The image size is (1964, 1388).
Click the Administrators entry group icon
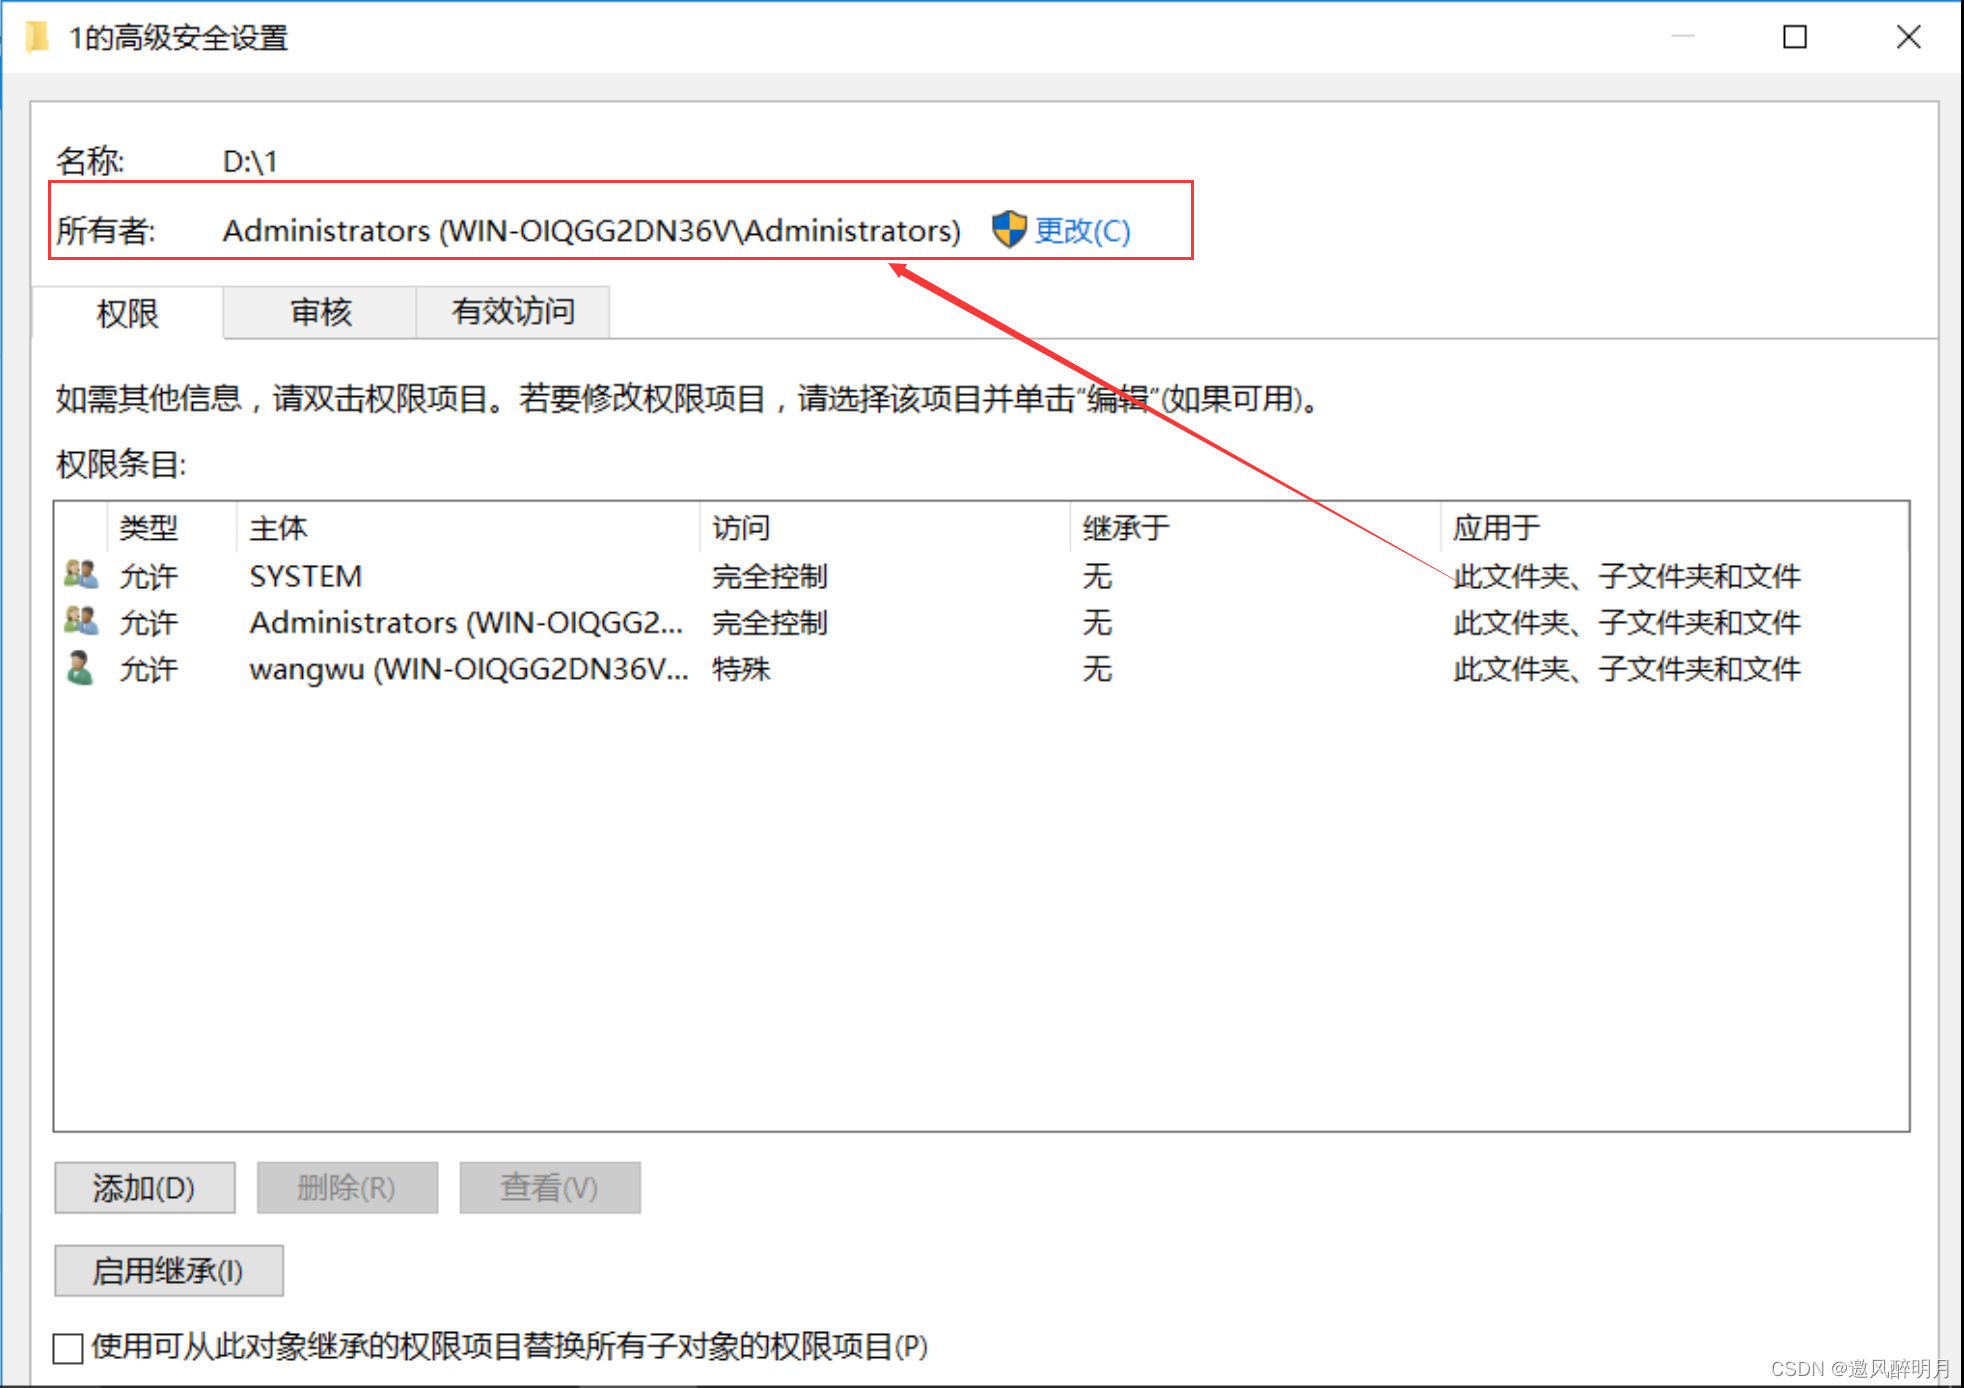tap(81, 622)
